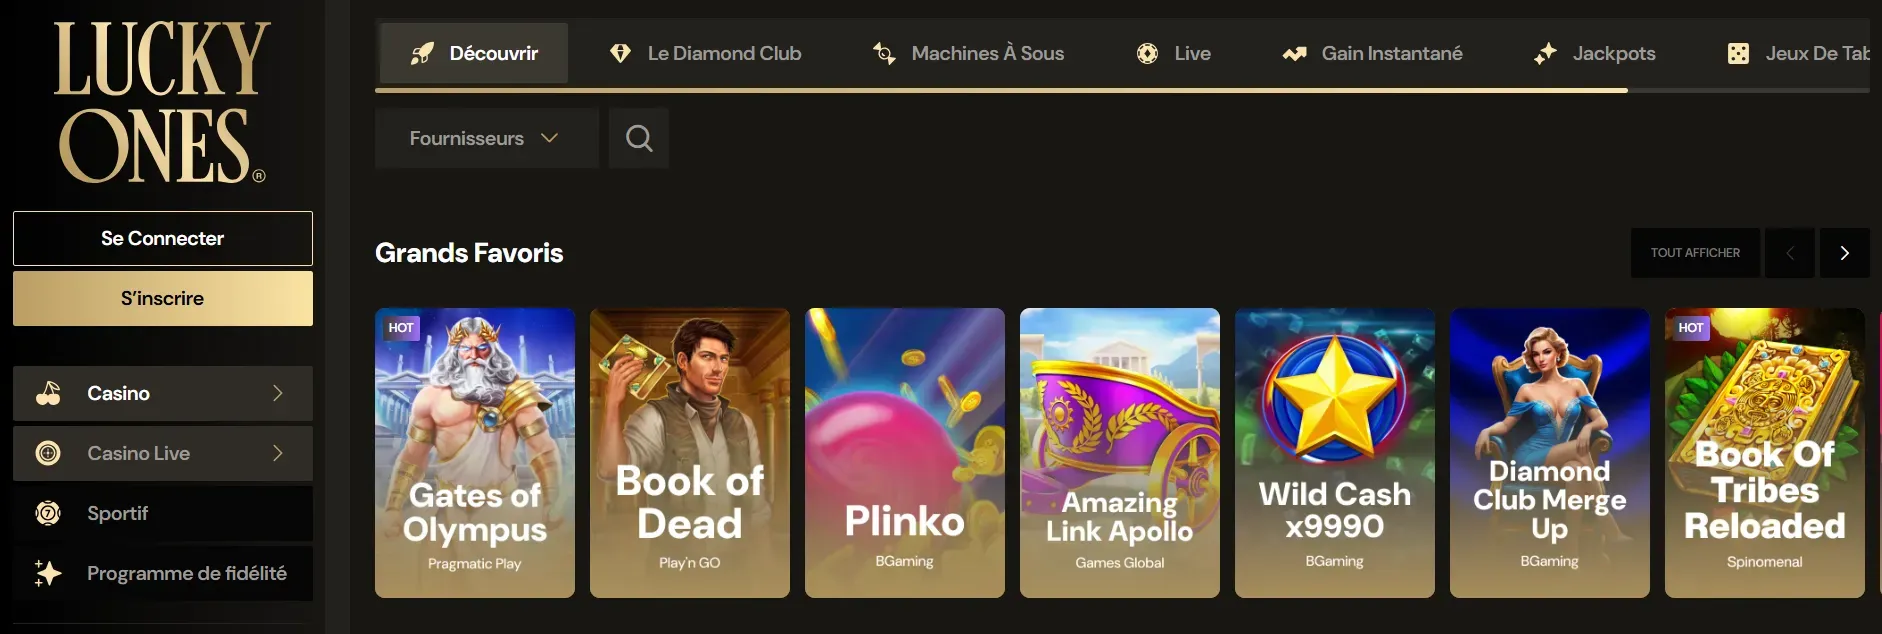Click the rocket icon on Découvrir tab
The height and width of the screenshot is (634, 1882).
422,53
